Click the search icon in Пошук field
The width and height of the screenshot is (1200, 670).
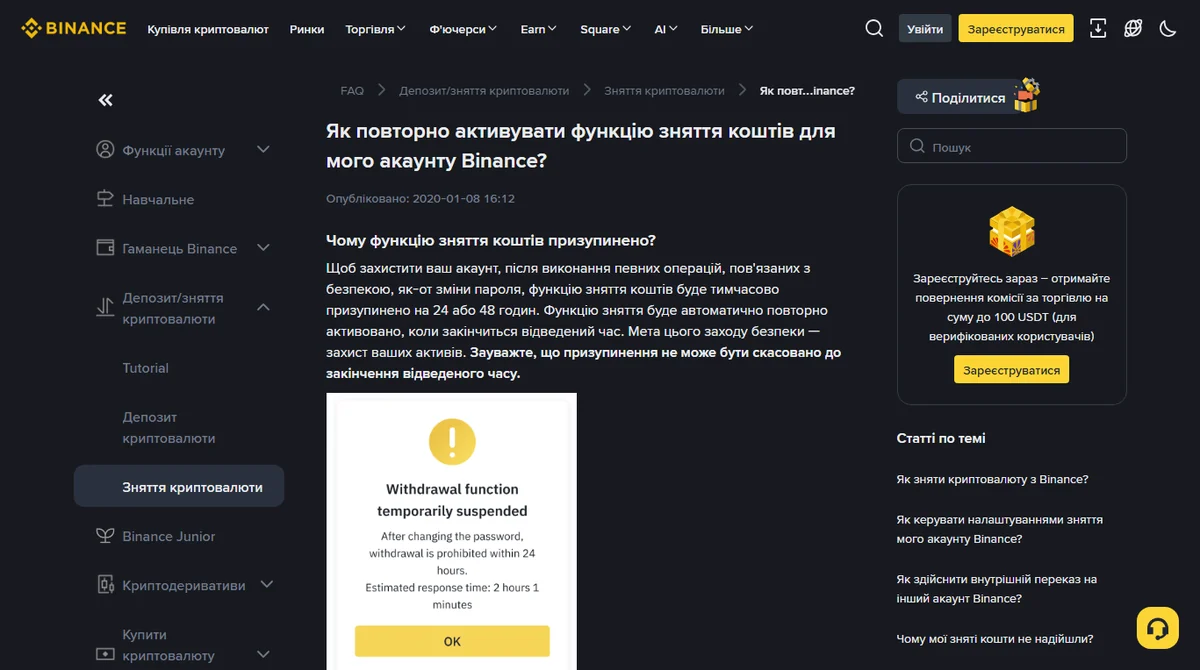click(x=917, y=147)
